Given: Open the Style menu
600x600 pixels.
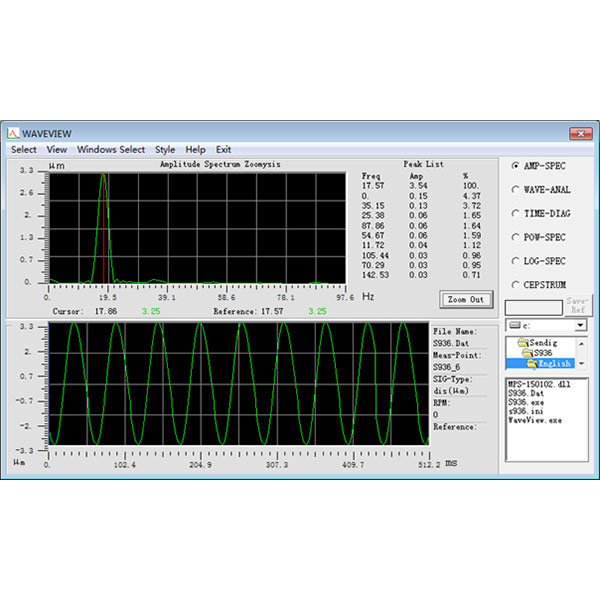Looking at the screenshot, I should (x=165, y=149).
